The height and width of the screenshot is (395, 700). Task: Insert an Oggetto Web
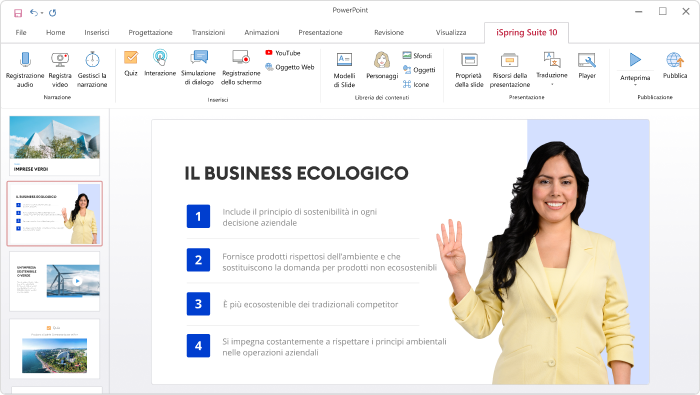pyautogui.click(x=290, y=67)
